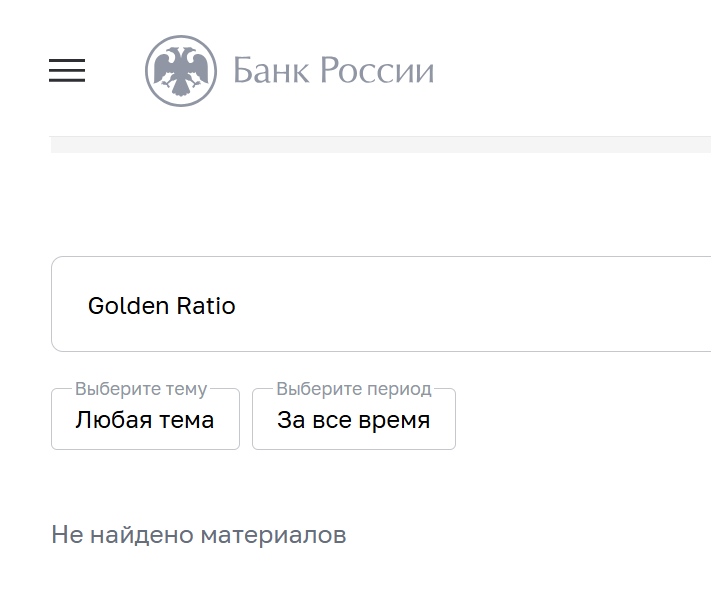Screen dimensions: 711x609
Task: Click the Выберите тему field label
Action: 141,389
